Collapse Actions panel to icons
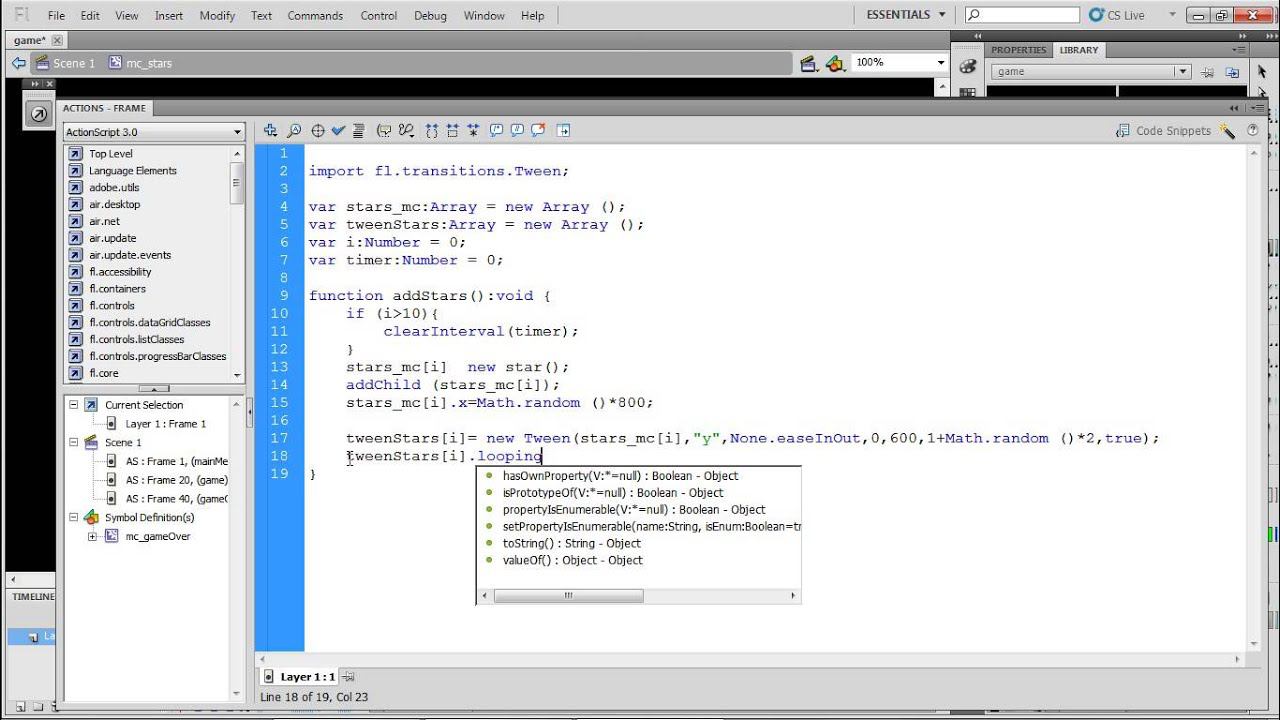This screenshot has height=720, width=1280. point(1234,107)
